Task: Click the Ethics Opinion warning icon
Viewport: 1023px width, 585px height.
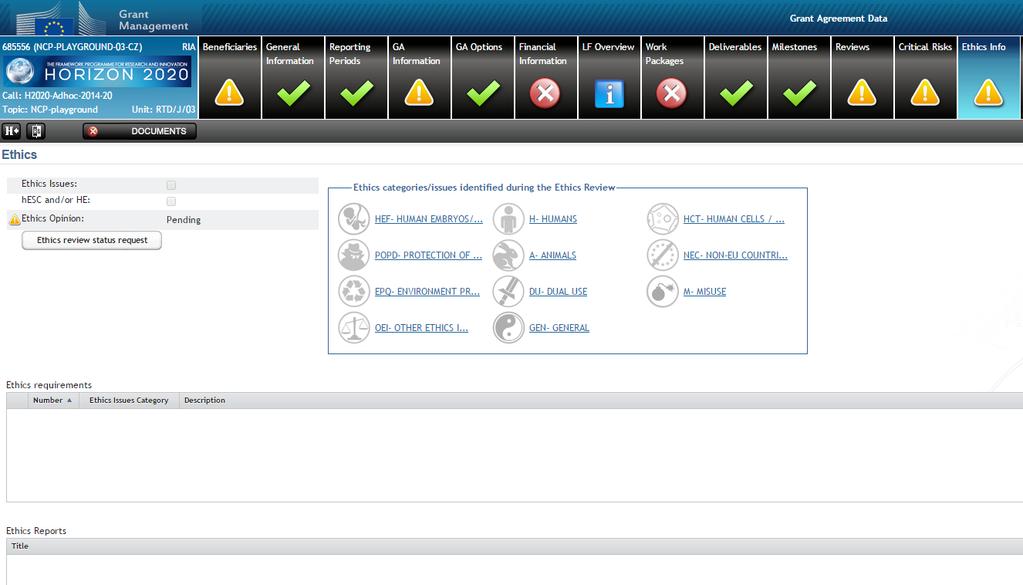Action: [14, 220]
